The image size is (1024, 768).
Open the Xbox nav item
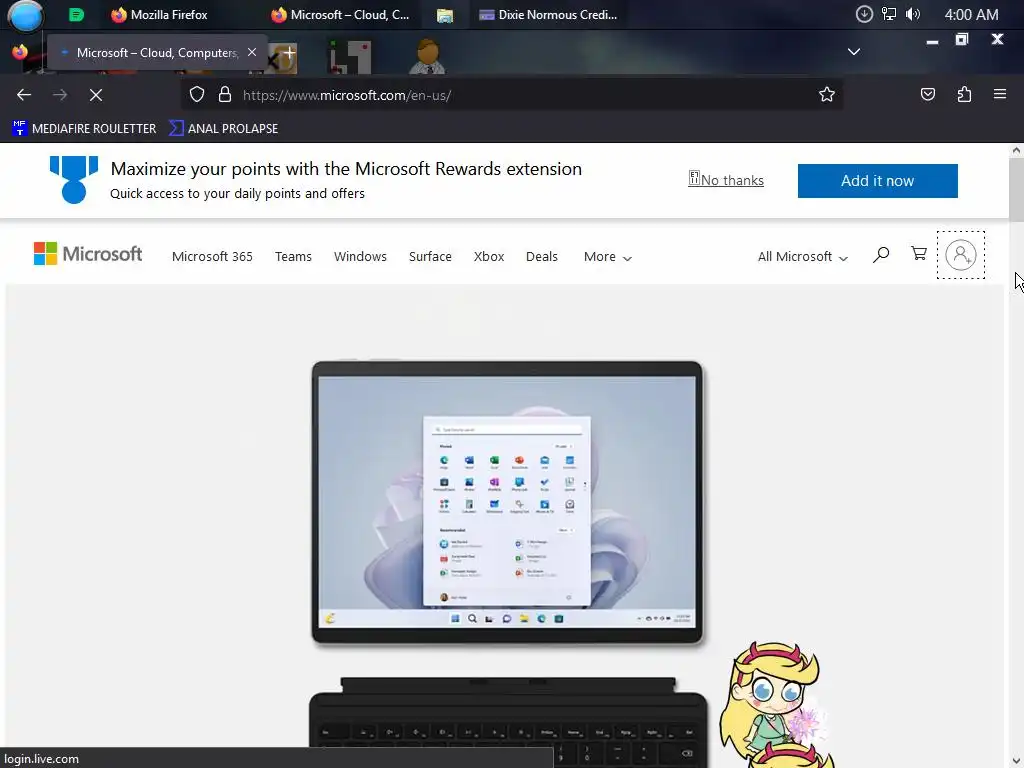[x=489, y=257]
